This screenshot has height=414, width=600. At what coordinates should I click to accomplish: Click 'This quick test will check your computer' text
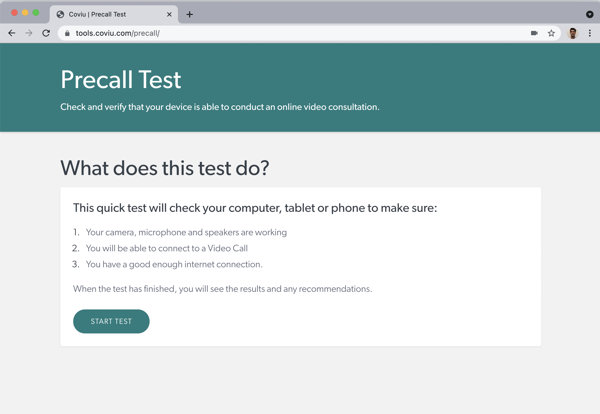coord(255,208)
